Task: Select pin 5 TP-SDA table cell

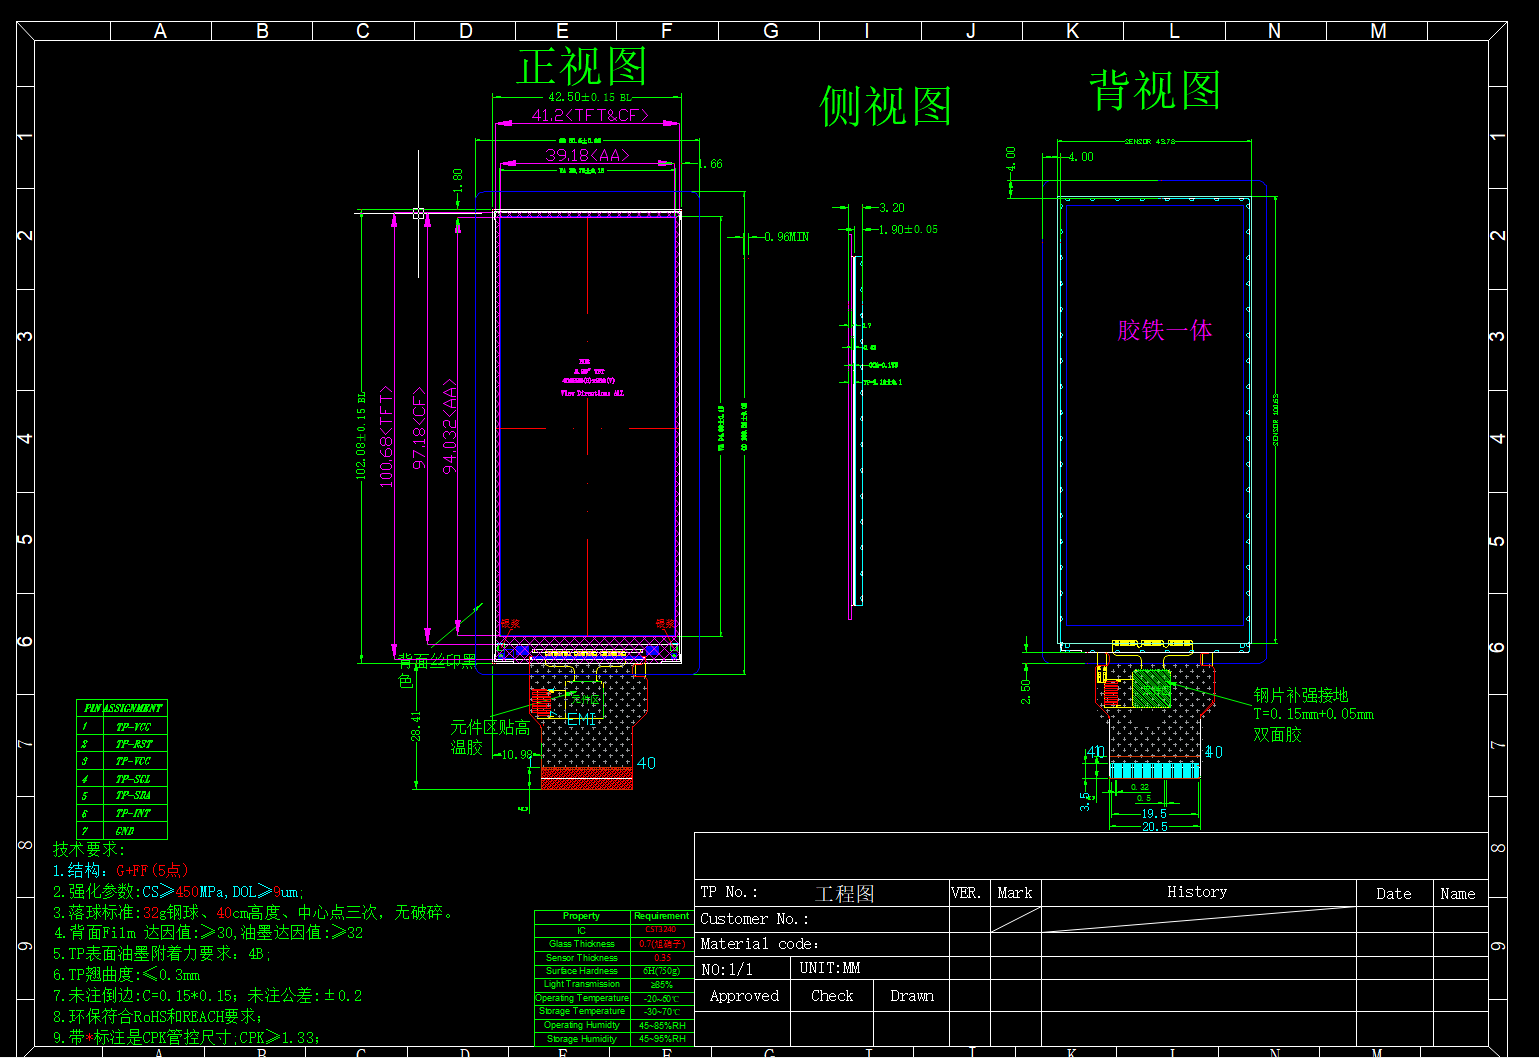Action: coord(134,796)
